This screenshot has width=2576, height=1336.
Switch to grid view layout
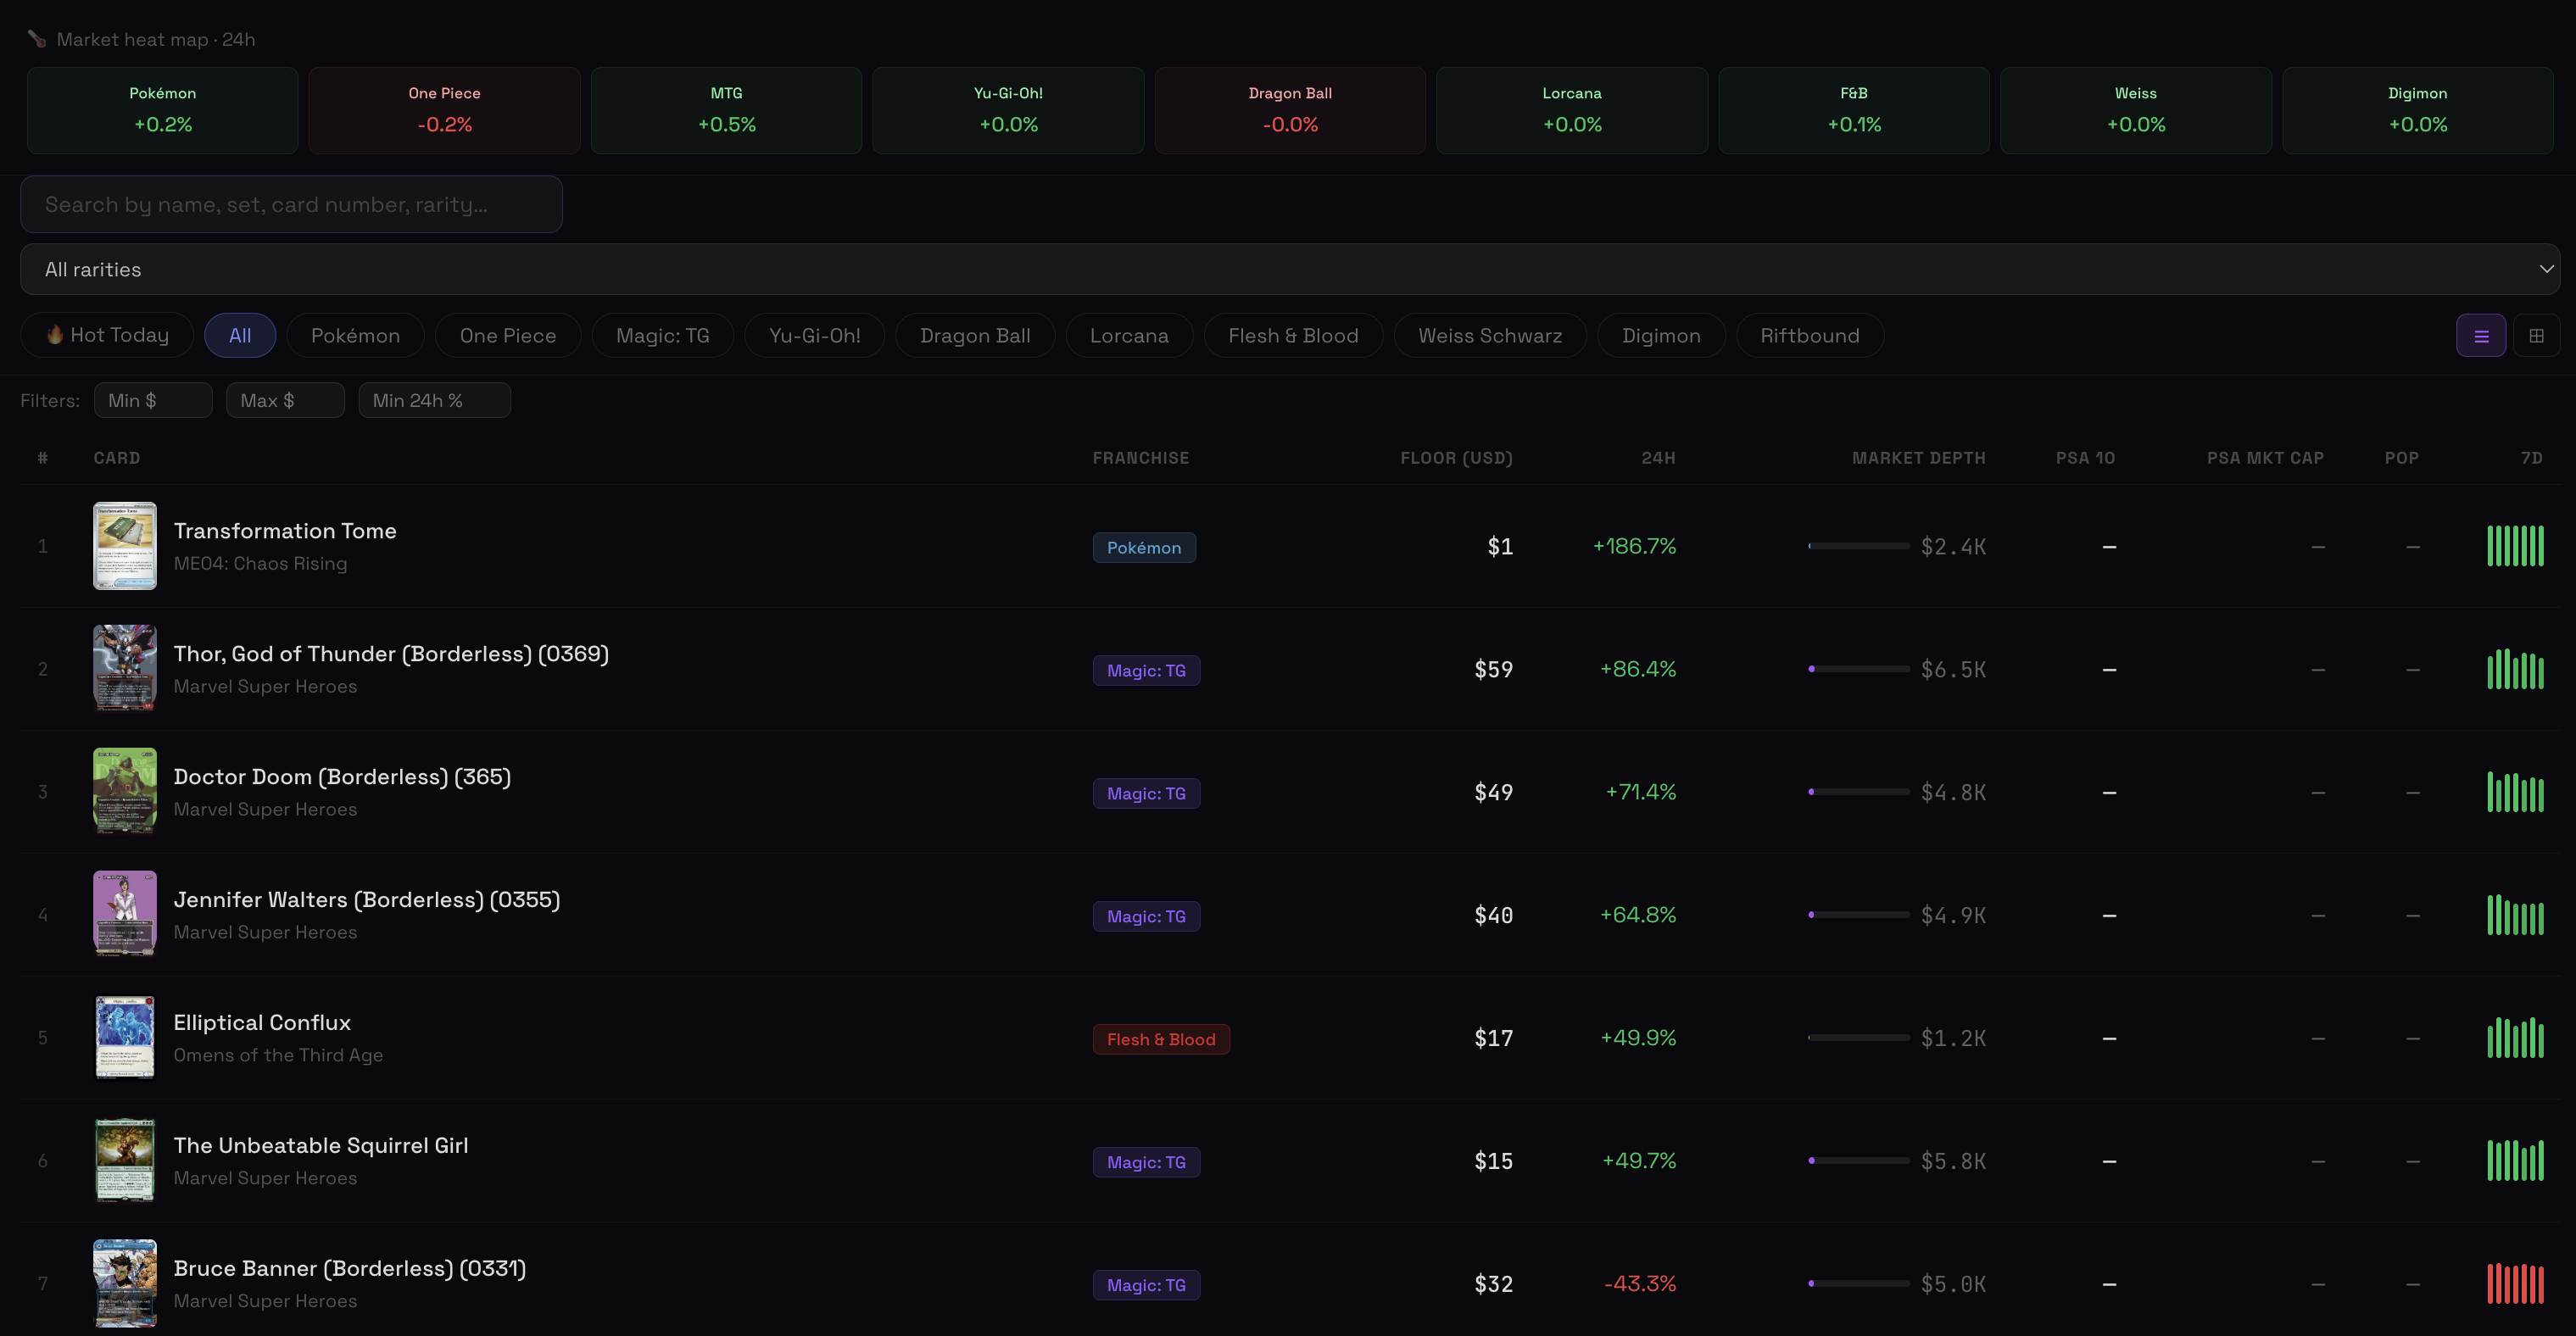2536,336
